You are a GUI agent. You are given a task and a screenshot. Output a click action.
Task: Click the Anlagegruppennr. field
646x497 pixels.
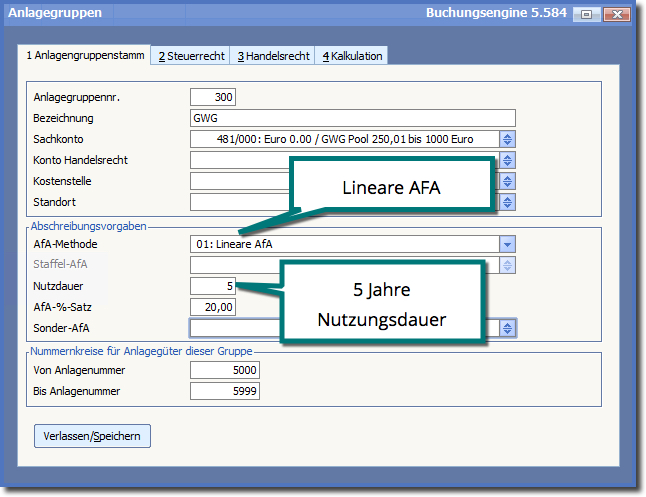[x=212, y=97]
